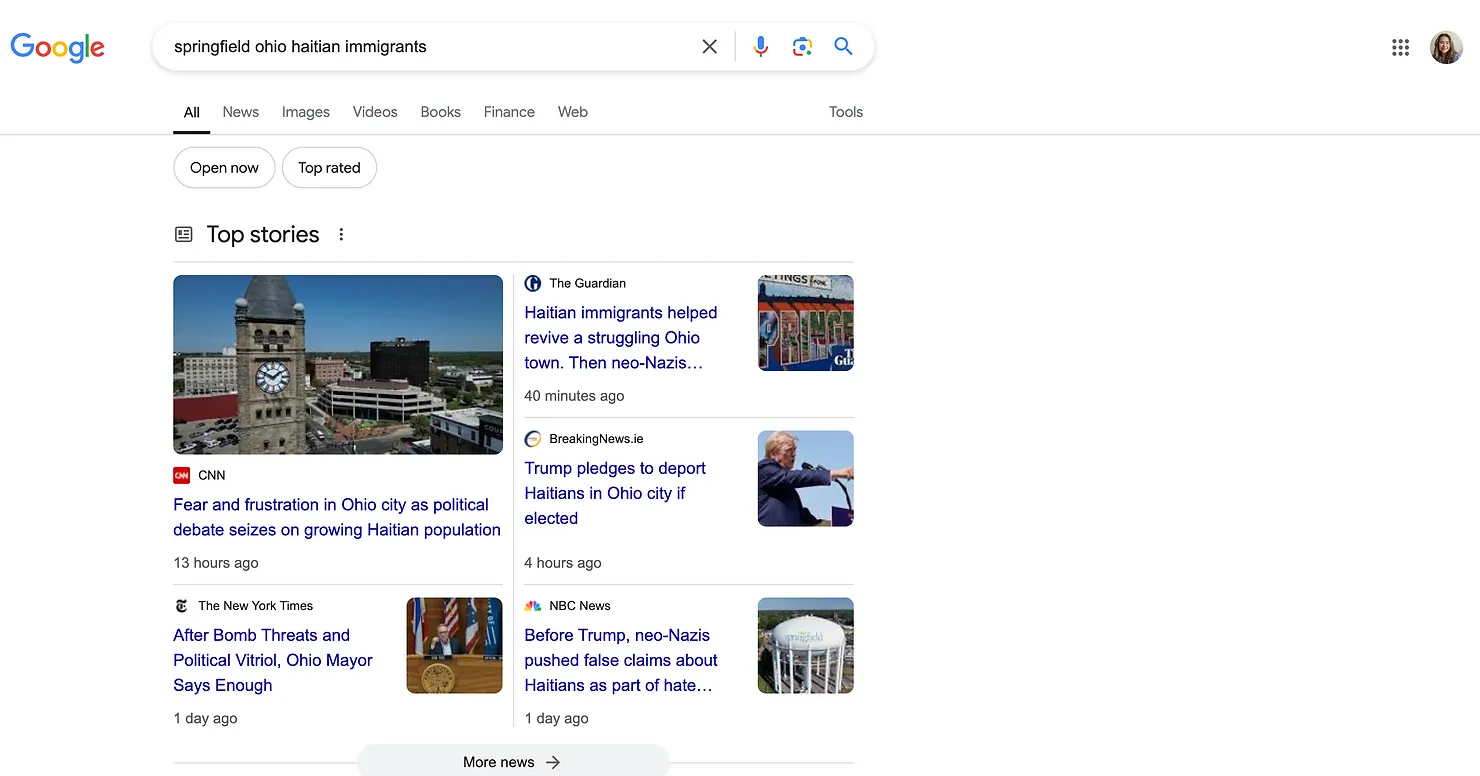Viewport: 1480px width, 776px height.
Task: Switch to the News tab
Action: point(241,112)
